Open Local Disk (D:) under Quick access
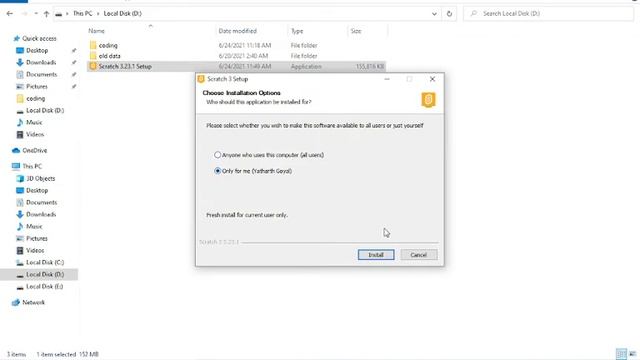 tap(45, 111)
